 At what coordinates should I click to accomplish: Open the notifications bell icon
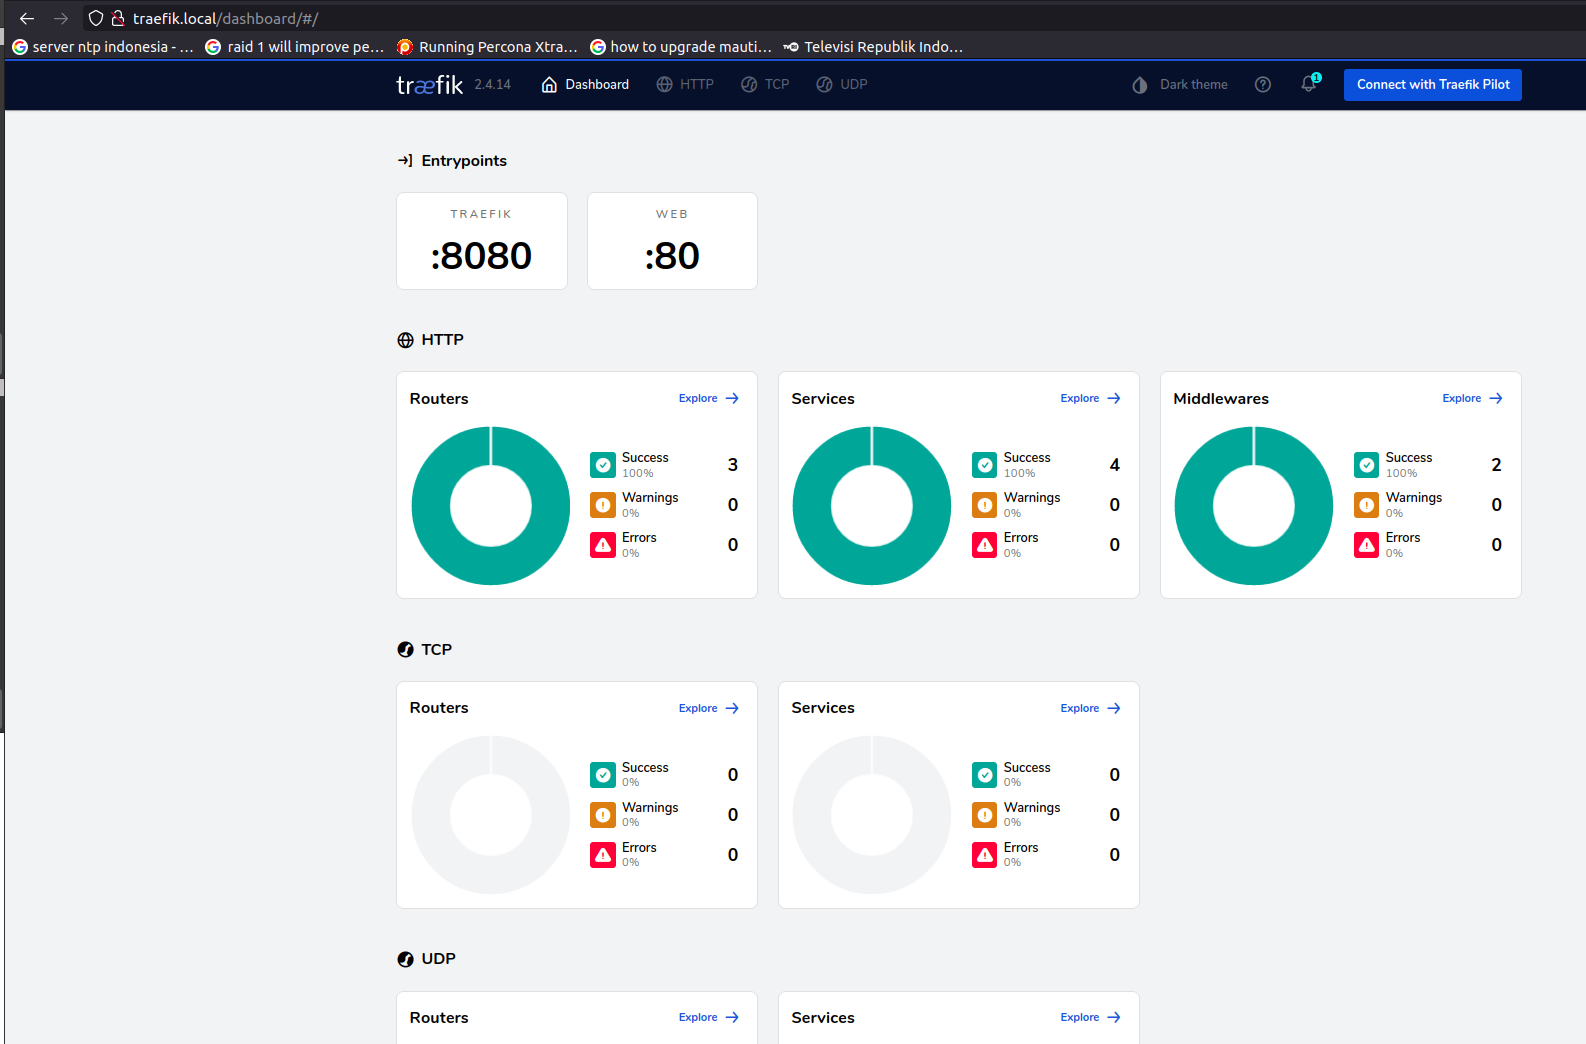1309,84
